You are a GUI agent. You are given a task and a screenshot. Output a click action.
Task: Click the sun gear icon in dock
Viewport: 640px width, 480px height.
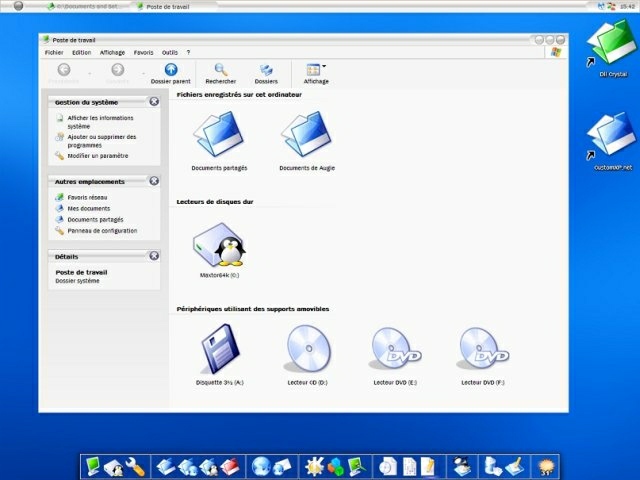(x=315, y=466)
